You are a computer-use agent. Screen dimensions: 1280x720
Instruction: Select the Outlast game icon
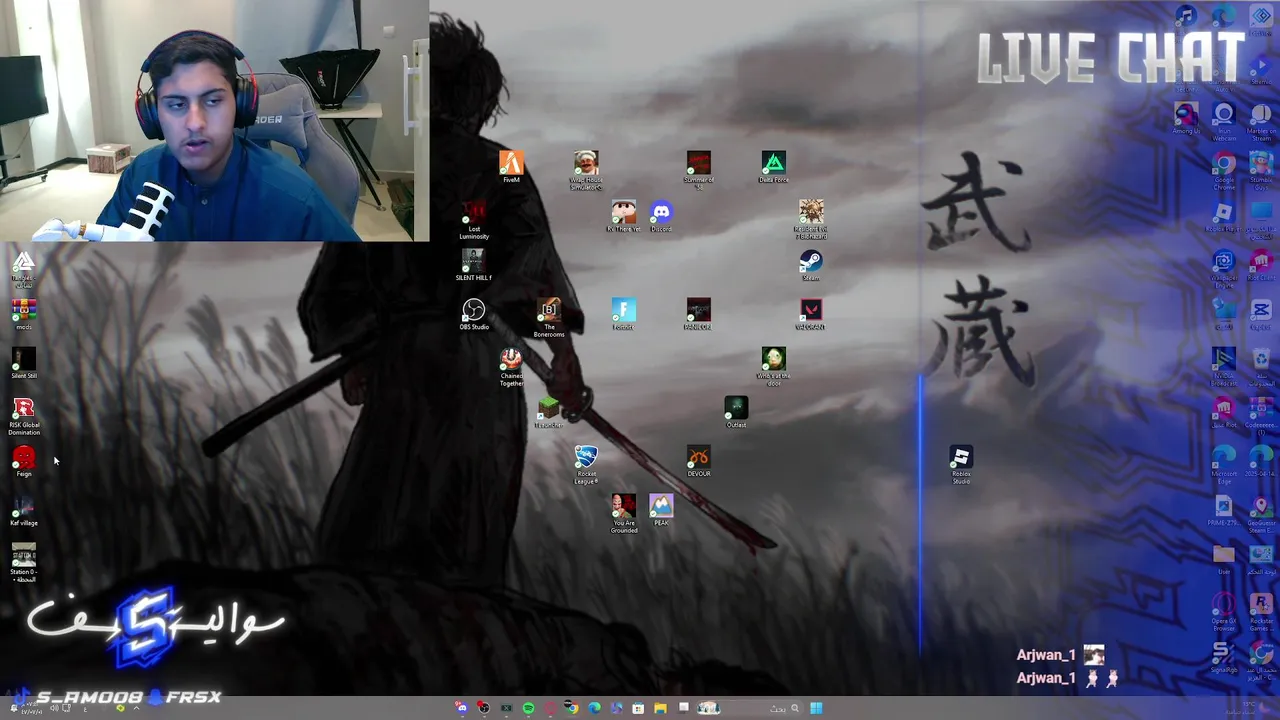point(736,410)
